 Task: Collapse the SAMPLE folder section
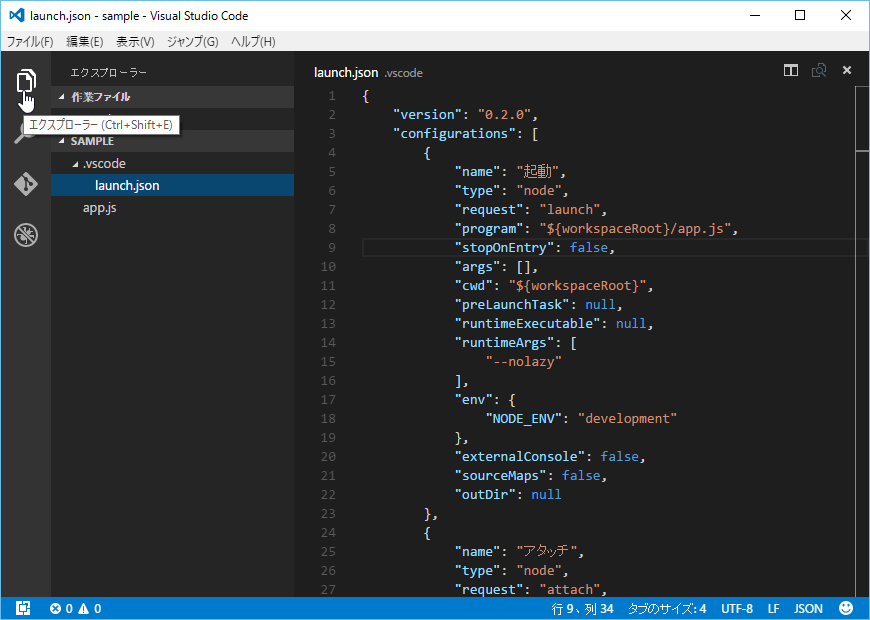[x=92, y=141]
